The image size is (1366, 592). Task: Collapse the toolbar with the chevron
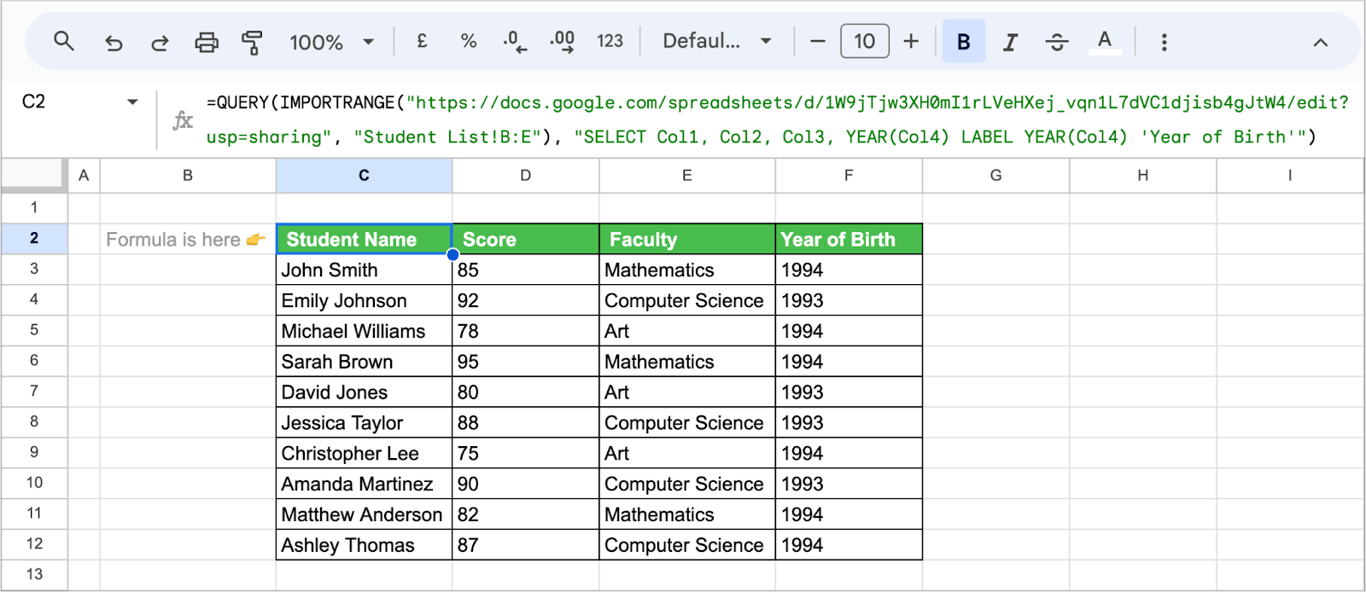click(1320, 42)
